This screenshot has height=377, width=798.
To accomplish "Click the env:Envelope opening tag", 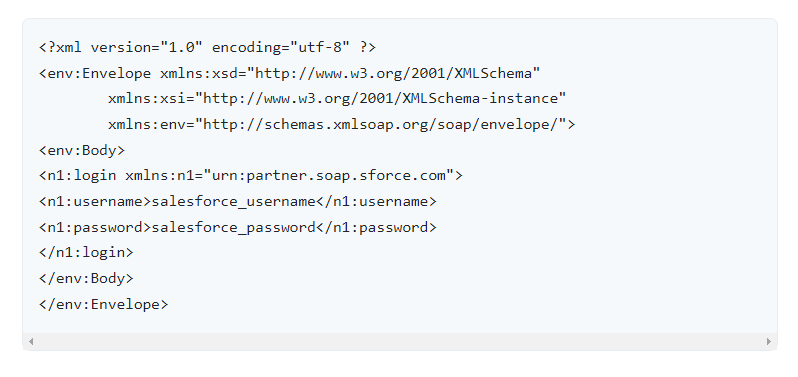I will (95, 74).
